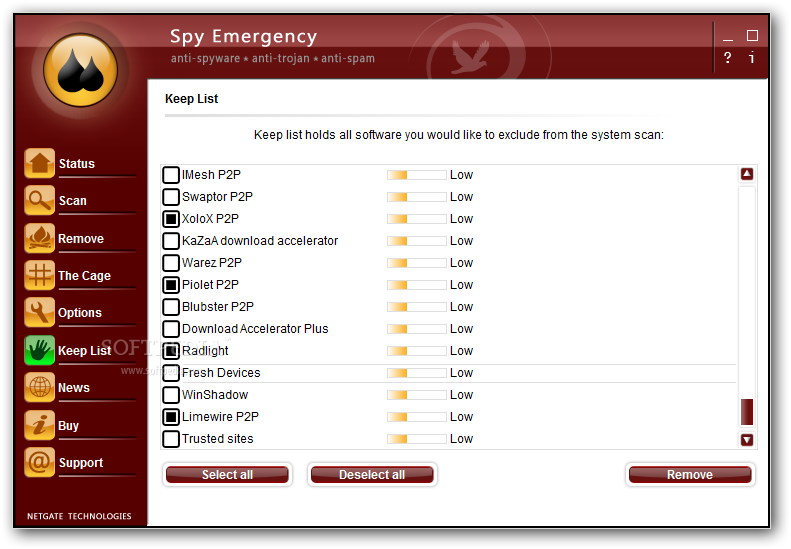Click the Netgate Technologies footer text
Viewport: 791px width, 549px height.
(79, 516)
